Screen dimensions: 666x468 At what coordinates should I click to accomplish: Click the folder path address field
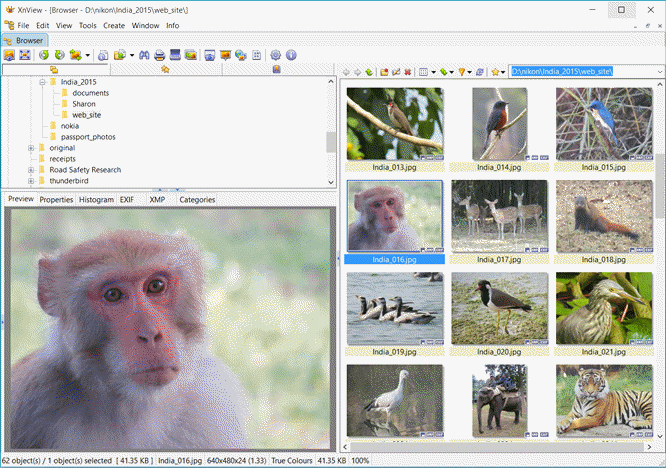580,72
